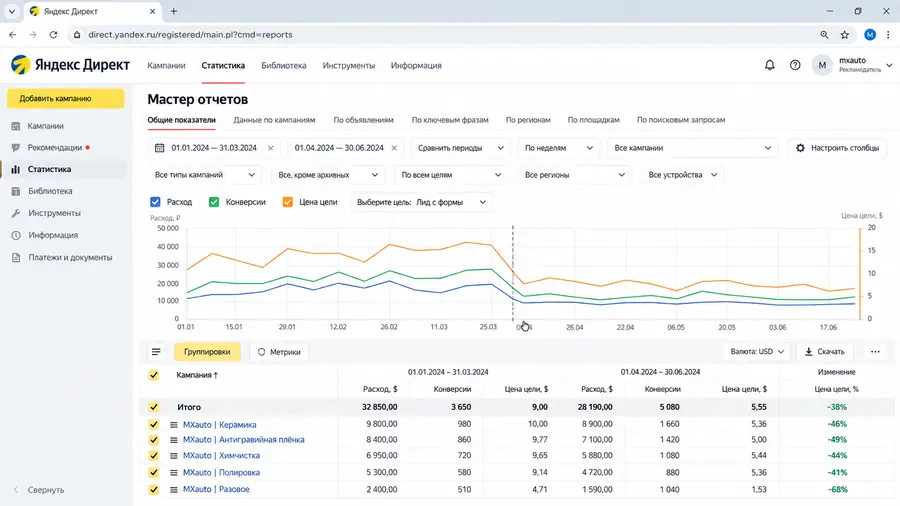Open the Кампании top menu
The width and height of the screenshot is (900, 506).
coord(166,65)
